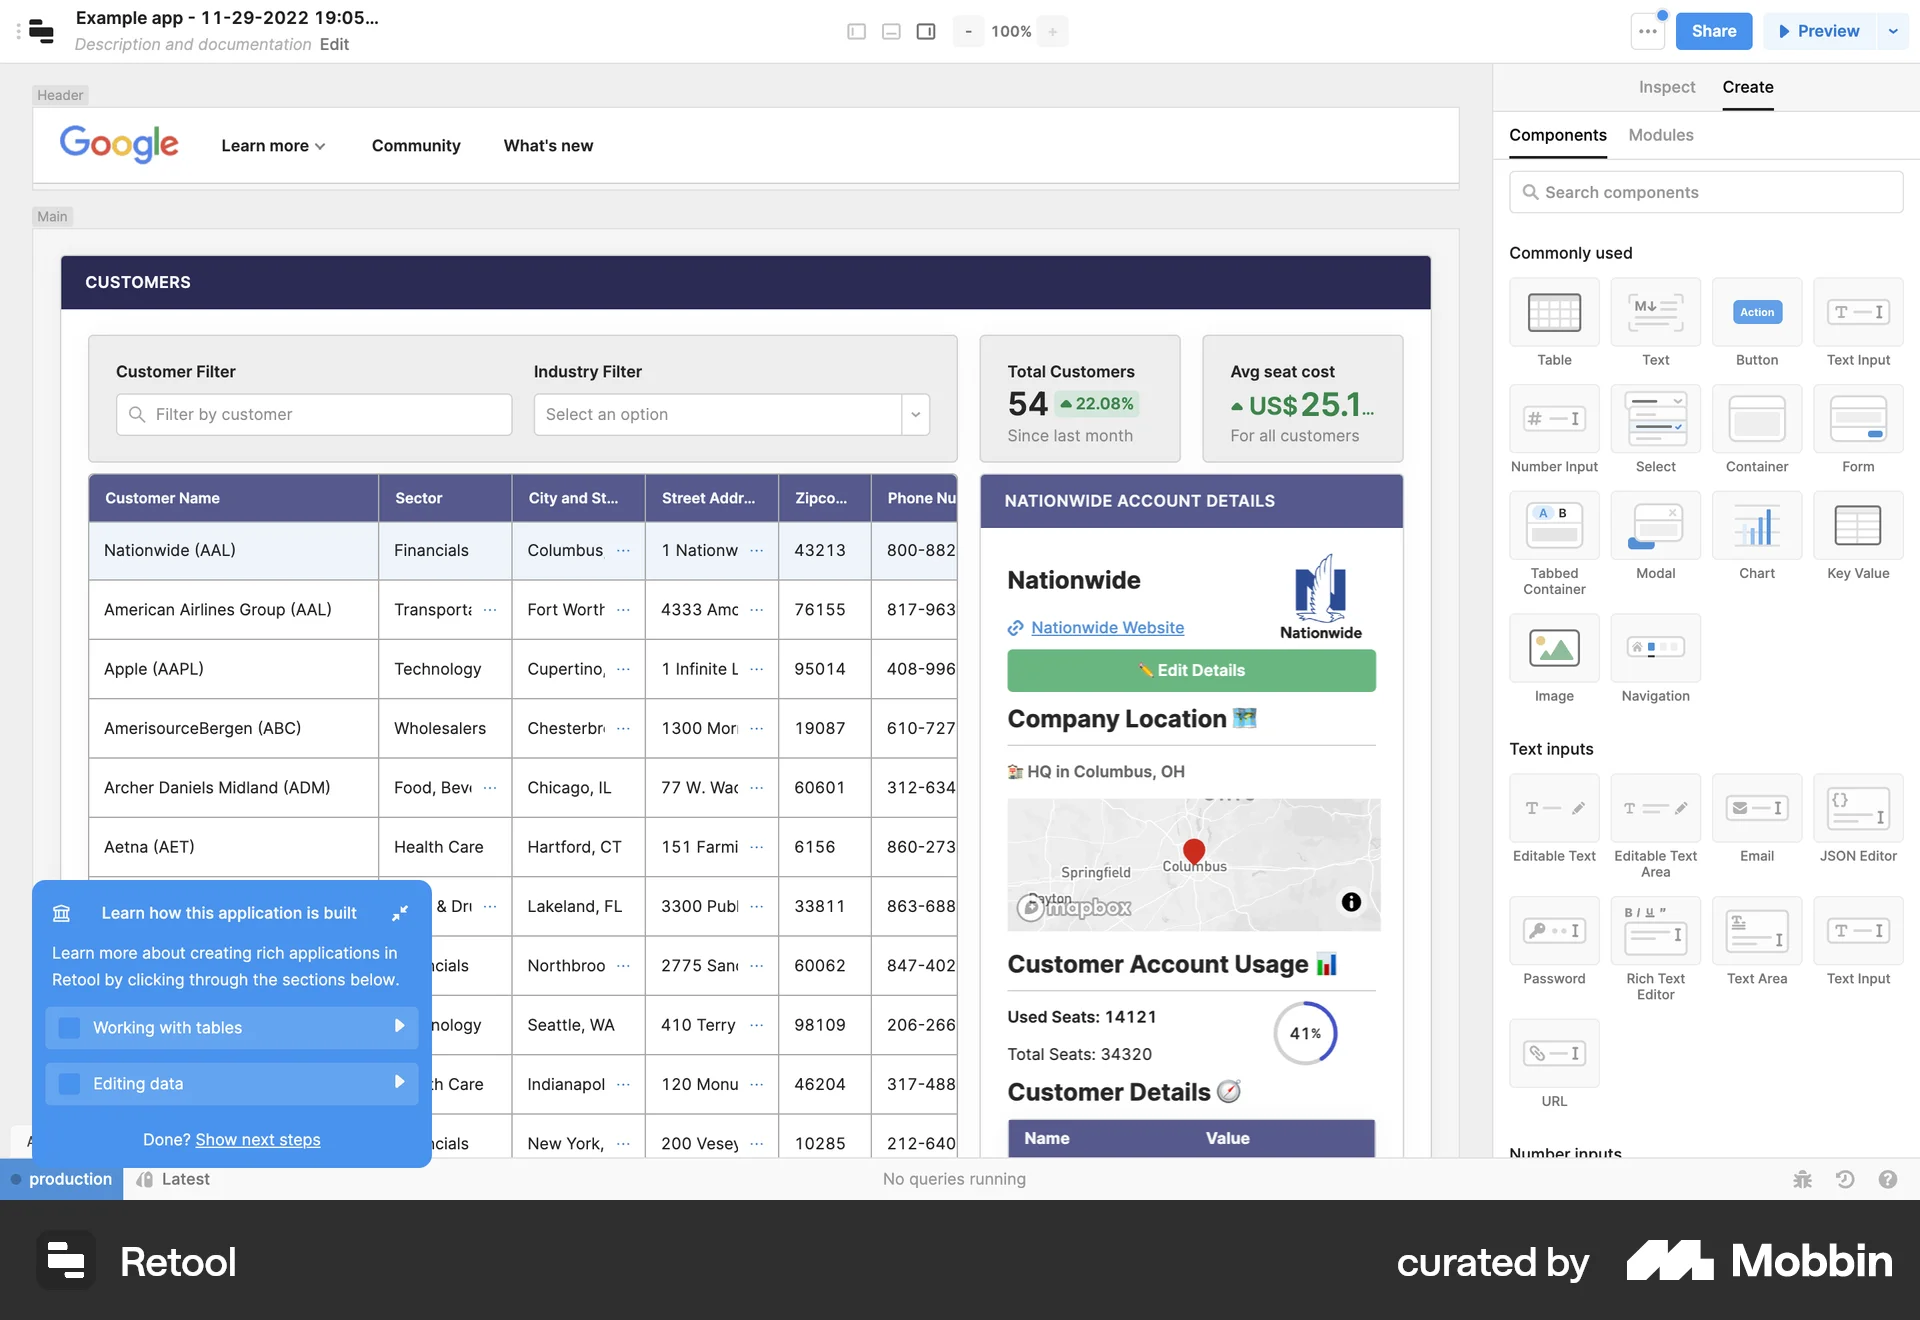Open the debug console via bug icon
This screenshot has height=1320, width=1920.
tap(1801, 1179)
